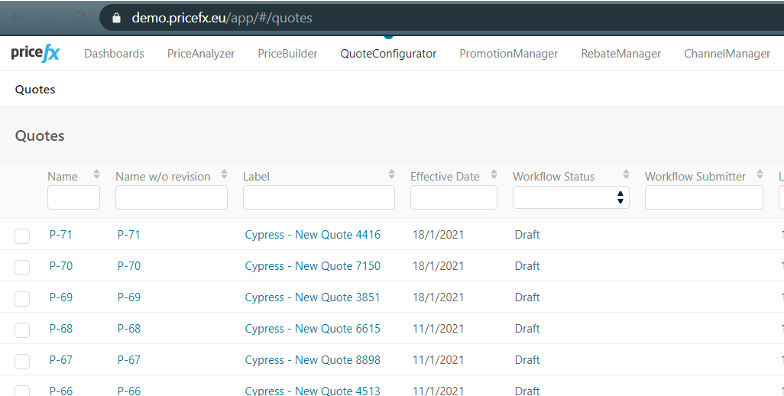This screenshot has width=784, height=396.
Task: Sort by Name column arrows
Action: click(96, 174)
